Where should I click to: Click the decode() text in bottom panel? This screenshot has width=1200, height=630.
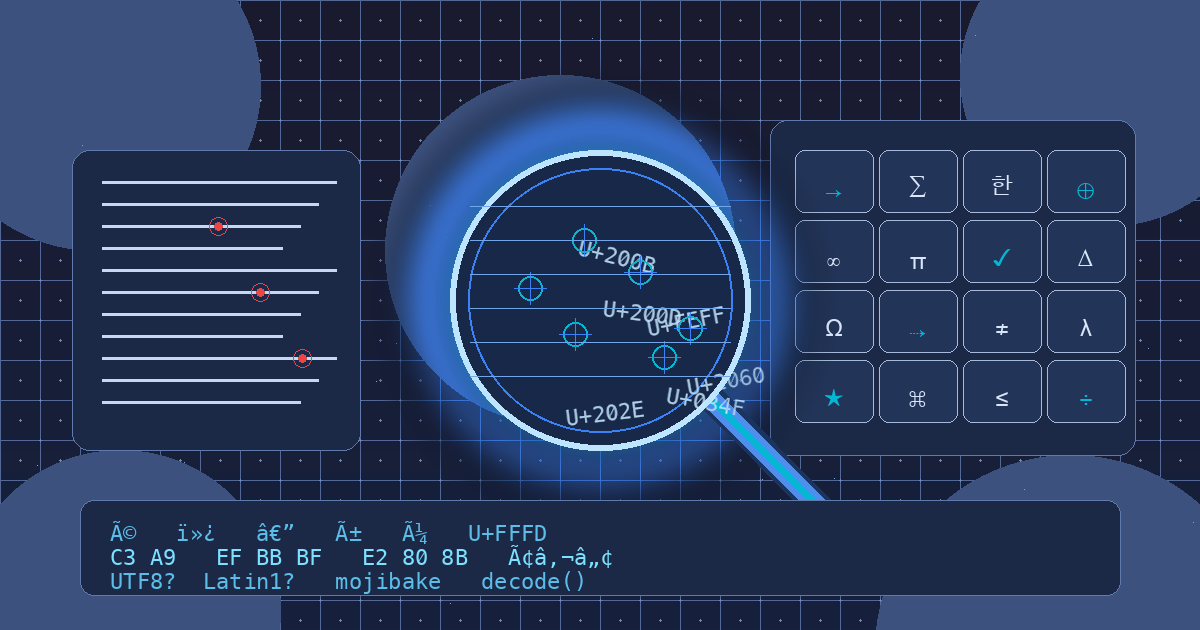(x=533, y=581)
